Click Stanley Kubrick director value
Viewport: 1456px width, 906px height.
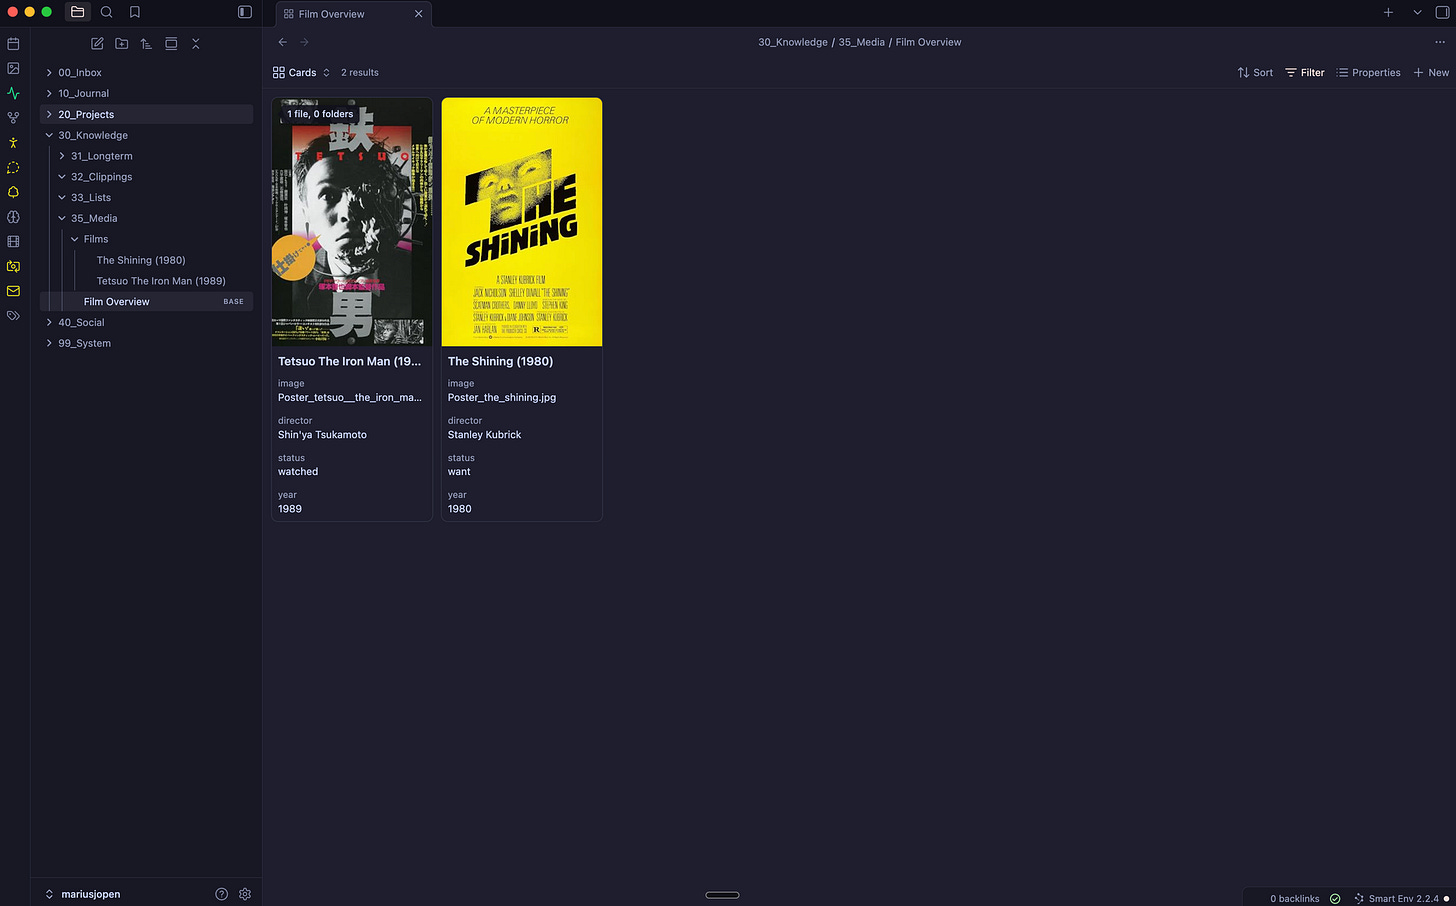point(485,435)
